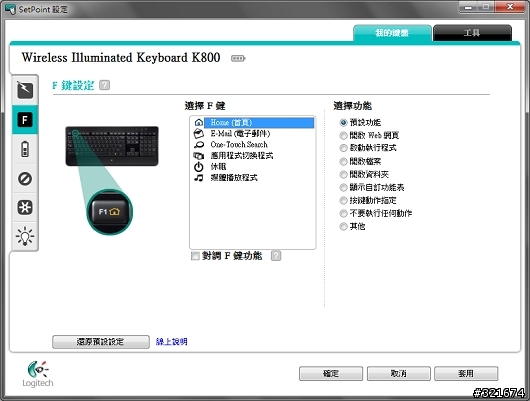Click the Home house icon in the list

pos(199,122)
